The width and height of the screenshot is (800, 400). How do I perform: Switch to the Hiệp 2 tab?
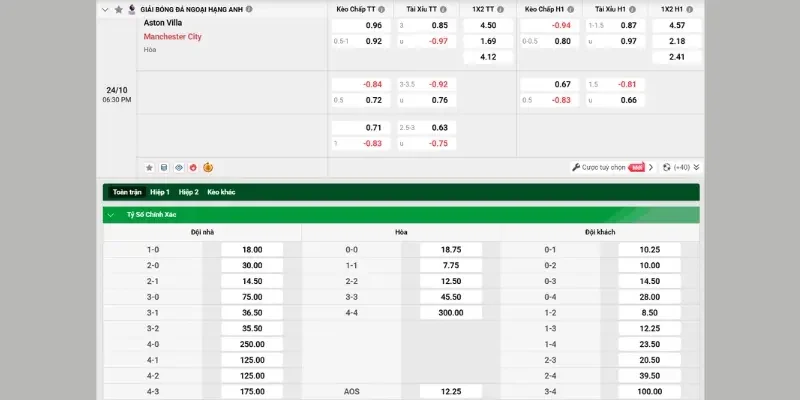tap(188, 192)
